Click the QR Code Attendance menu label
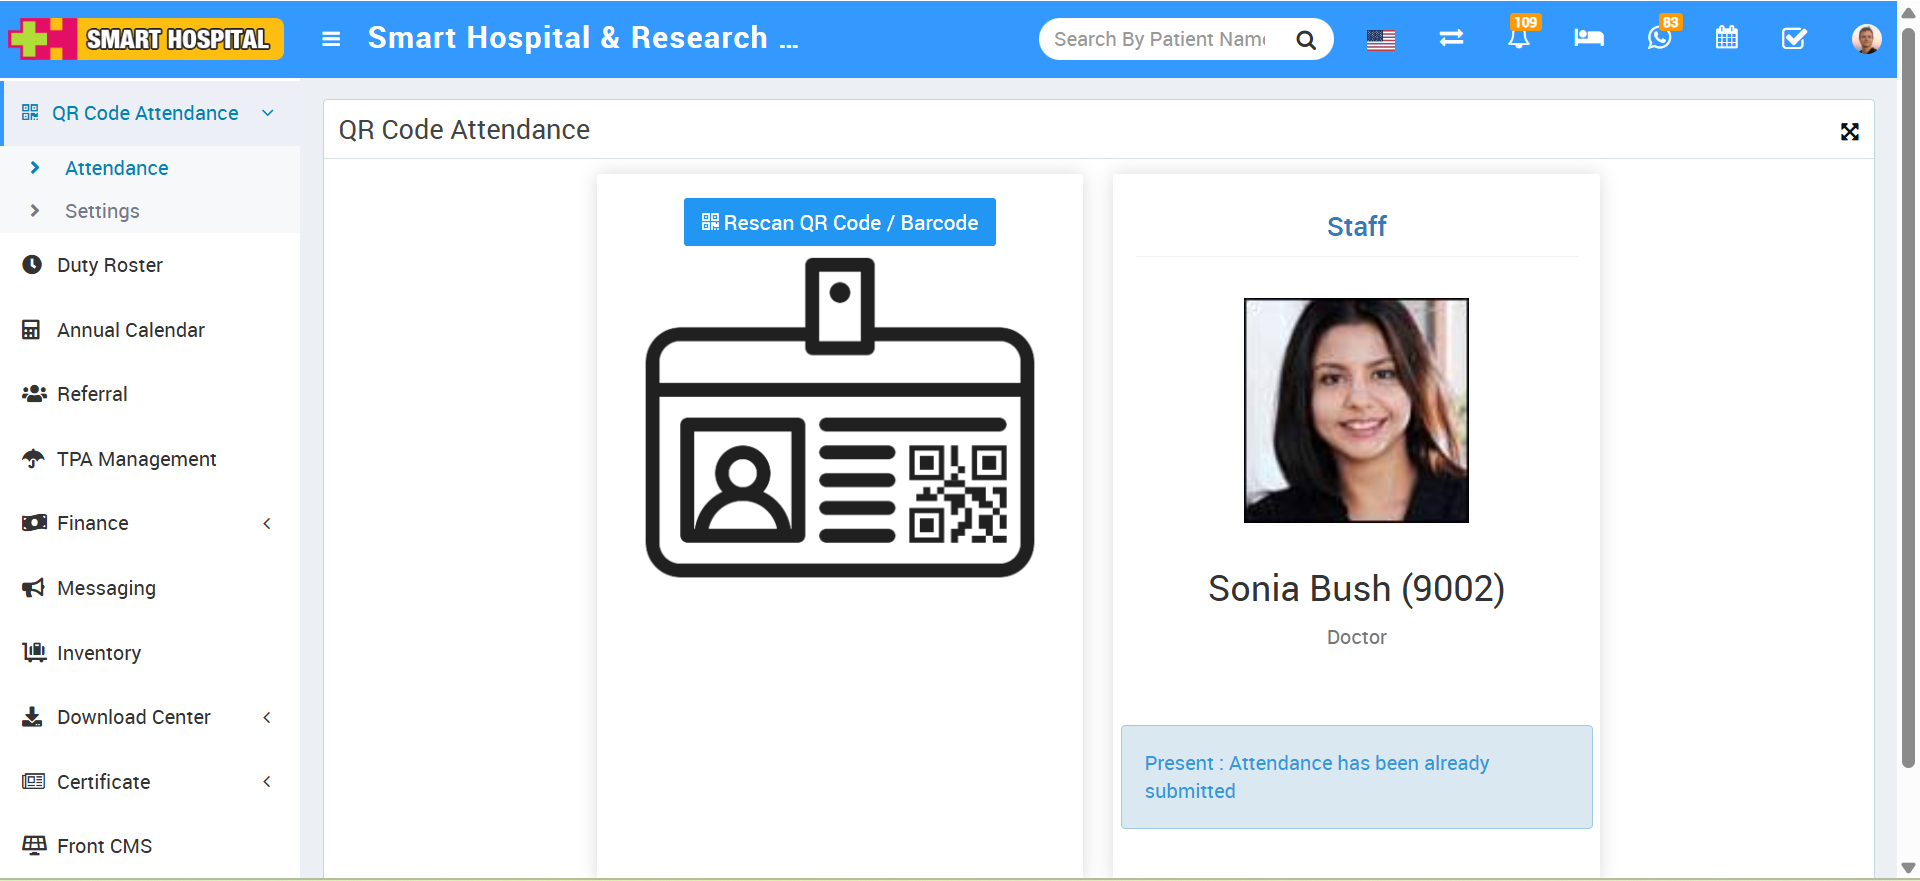1920x881 pixels. [145, 113]
